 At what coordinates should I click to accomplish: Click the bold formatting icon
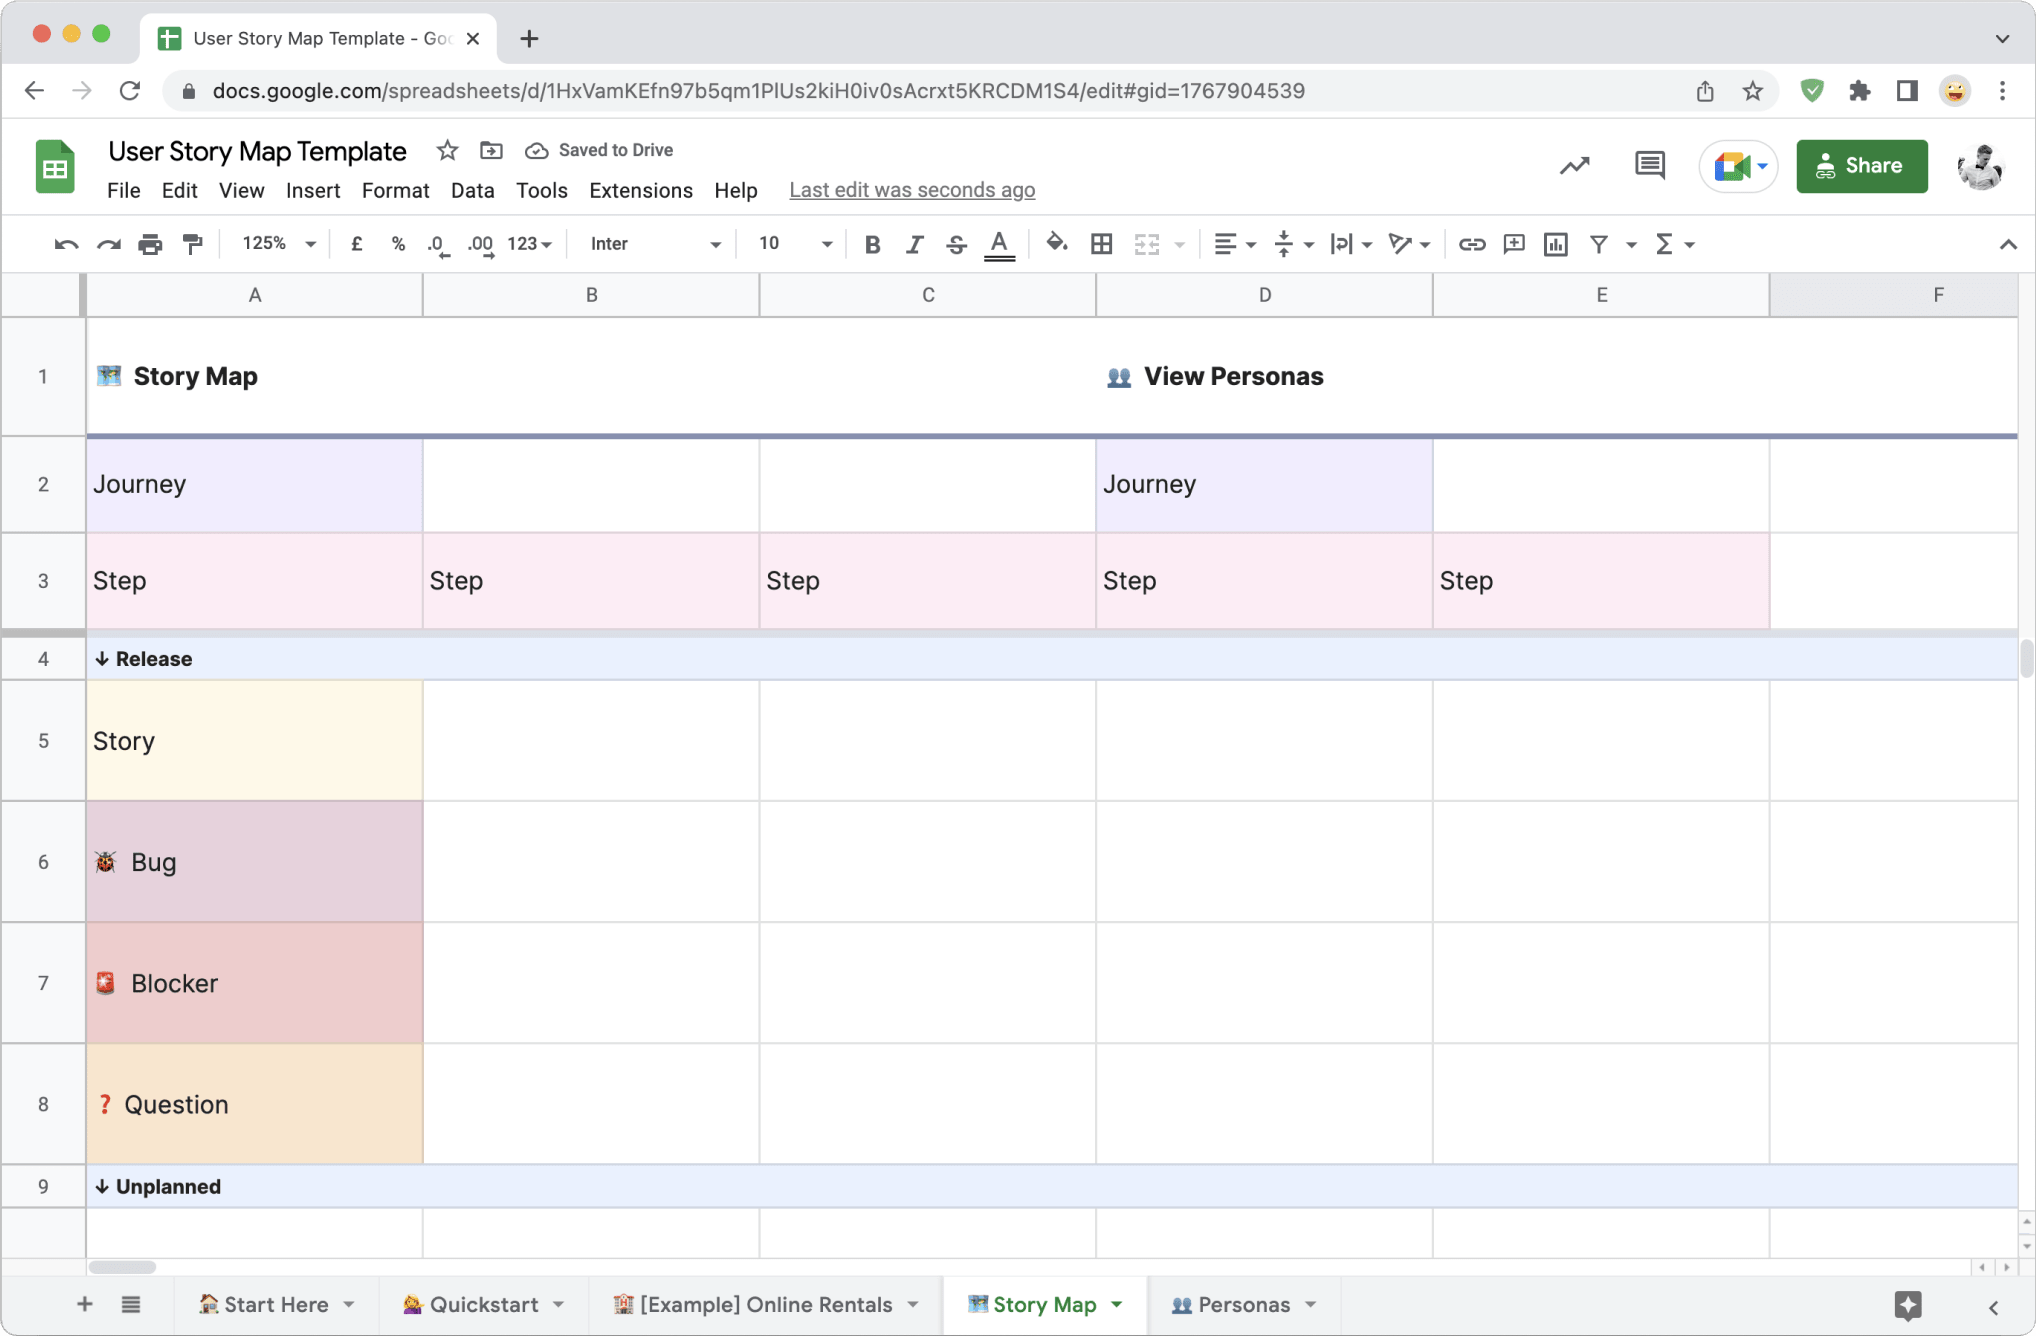point(870,243)
